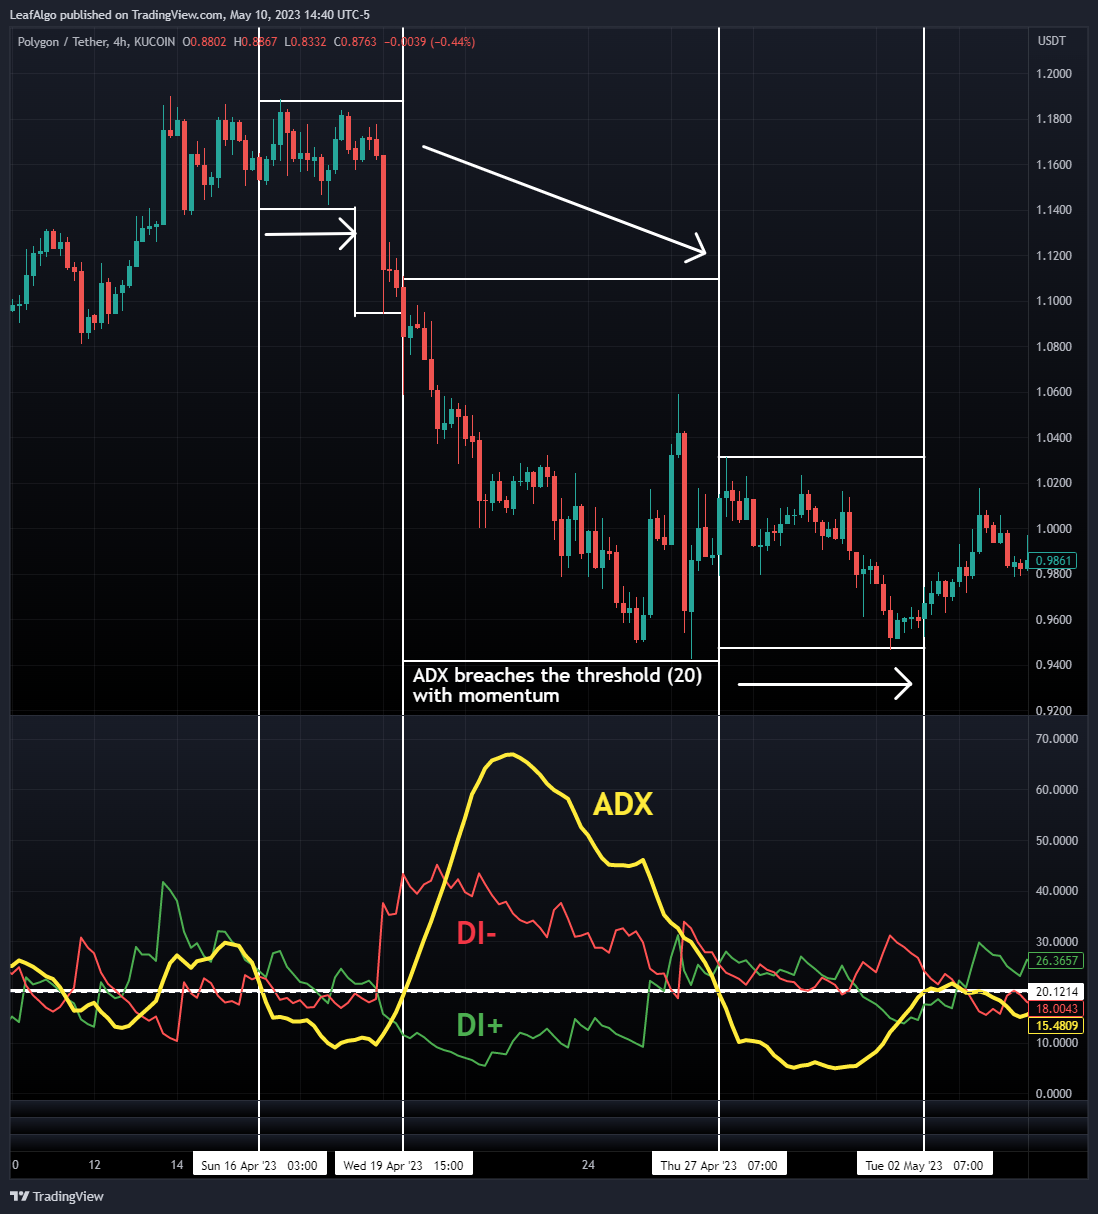Click the threshold value label 20.1214
The image size is (1098, 1214).
coord(1057,992)
